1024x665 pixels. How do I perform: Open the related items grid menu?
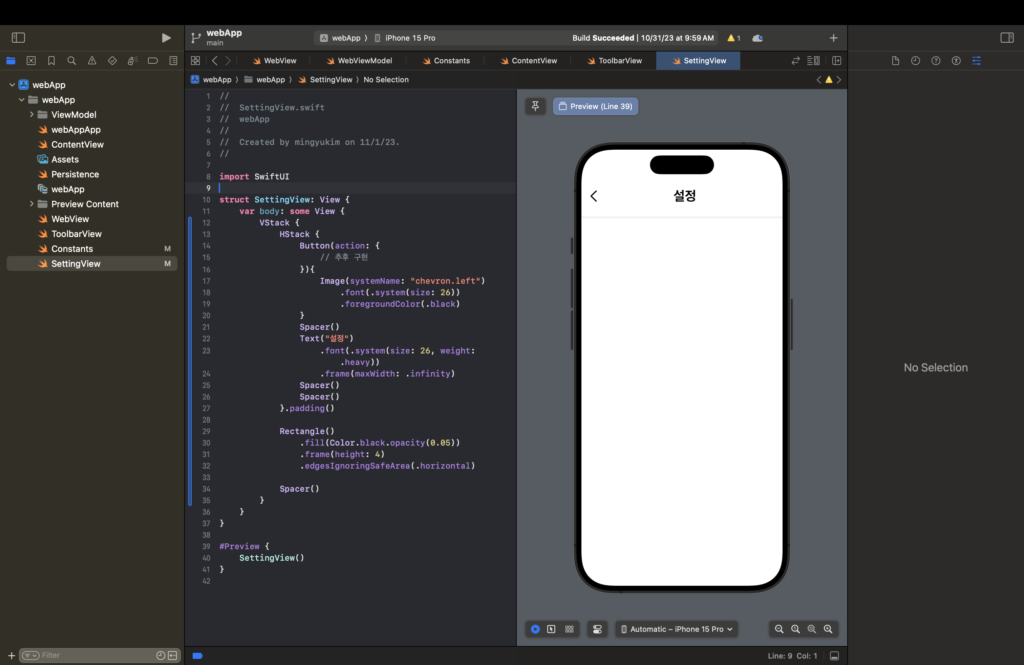[x=195, y=61]
